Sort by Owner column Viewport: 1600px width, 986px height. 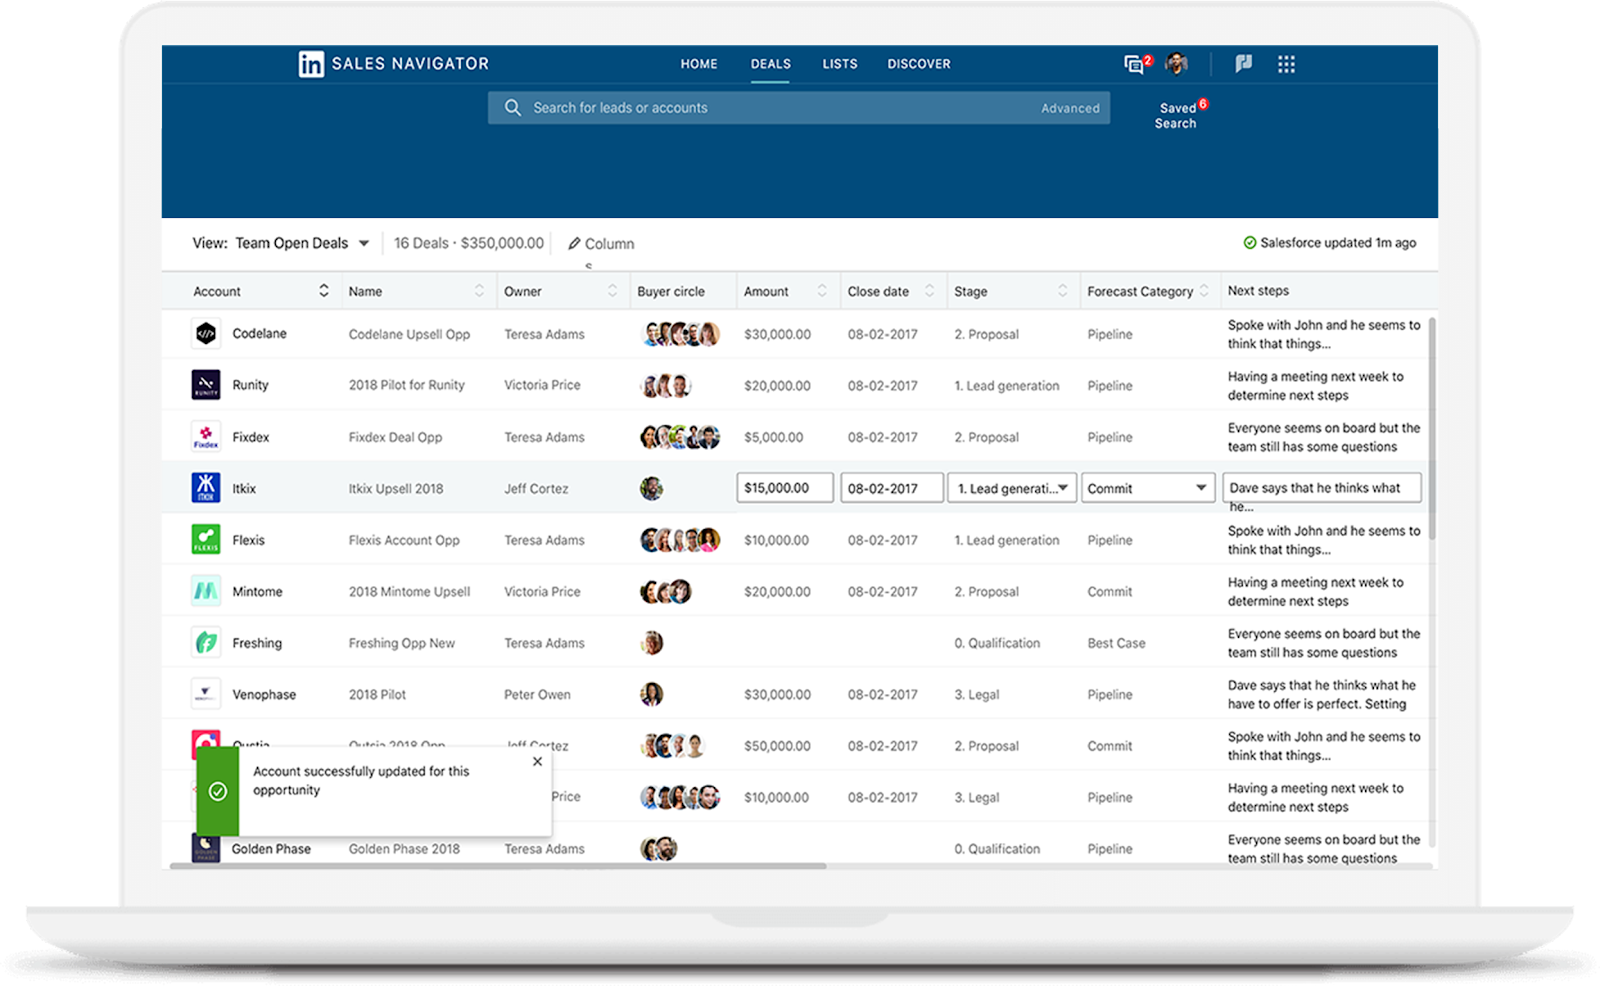click(612, 291)
